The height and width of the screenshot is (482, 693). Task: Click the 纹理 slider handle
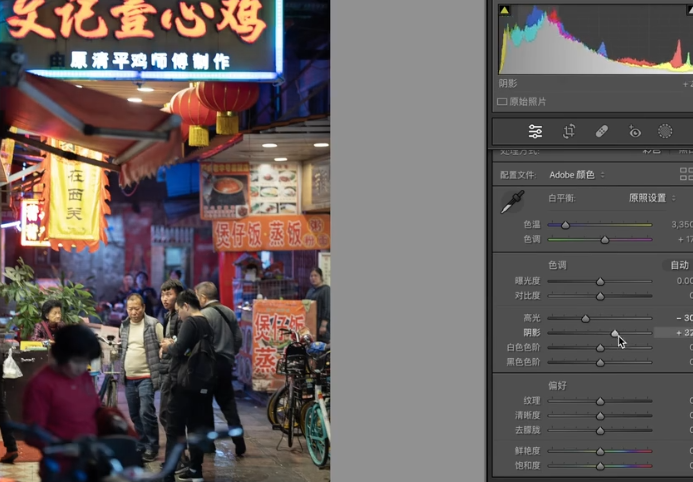(600, 401)
